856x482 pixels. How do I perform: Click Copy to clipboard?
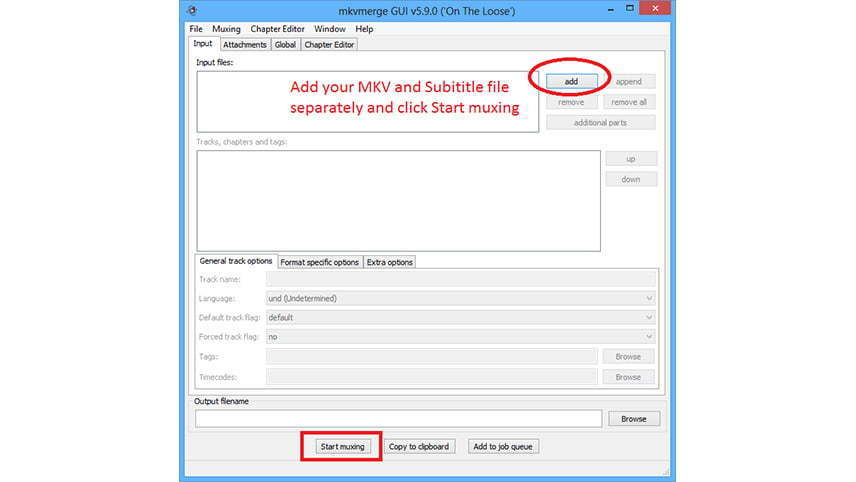coord(419,447)
